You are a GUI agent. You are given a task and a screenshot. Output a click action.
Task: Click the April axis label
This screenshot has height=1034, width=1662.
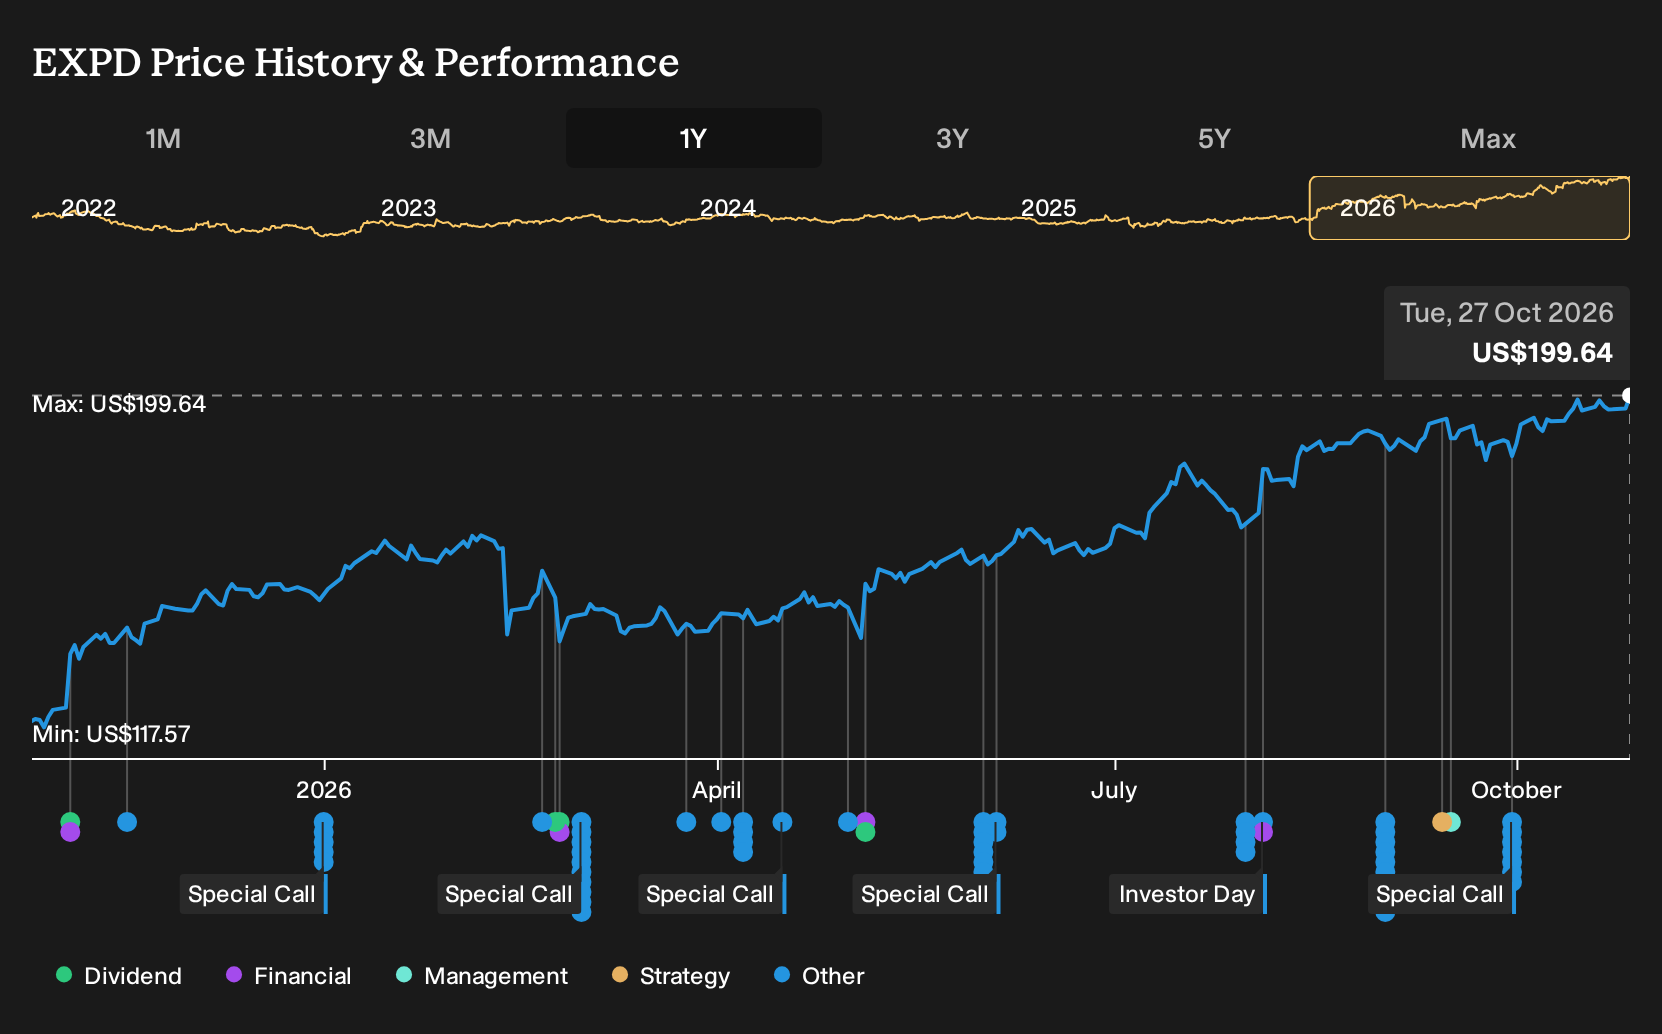coord(717,790)
